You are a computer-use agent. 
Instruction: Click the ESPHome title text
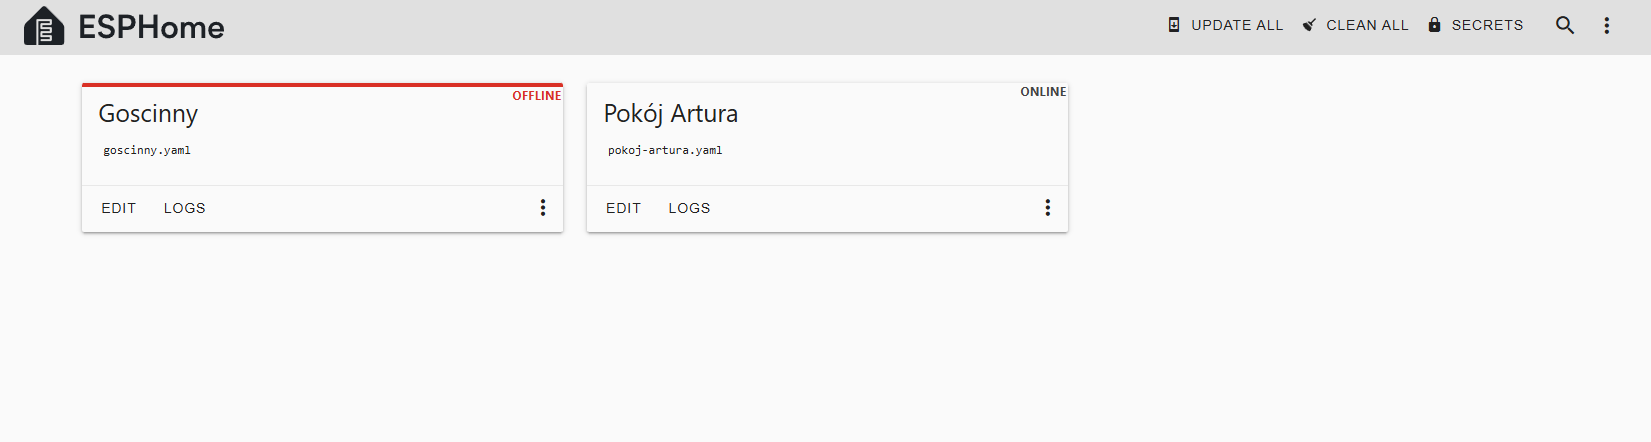click(x=151, y=27)
